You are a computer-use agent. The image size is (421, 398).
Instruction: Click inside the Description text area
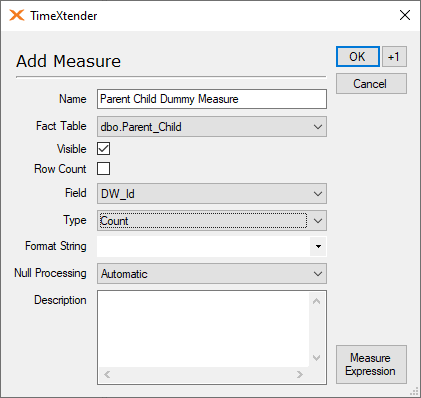click(203, 329)
